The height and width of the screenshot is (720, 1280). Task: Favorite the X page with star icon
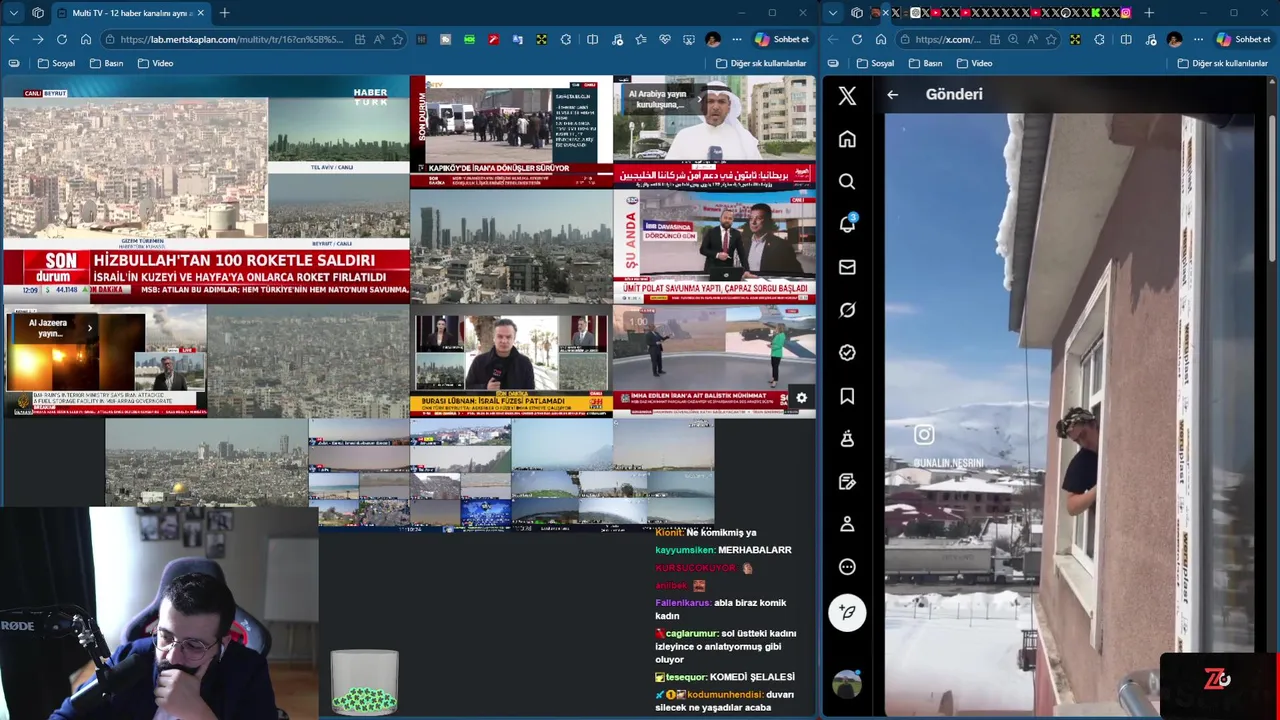point(1051,40)
